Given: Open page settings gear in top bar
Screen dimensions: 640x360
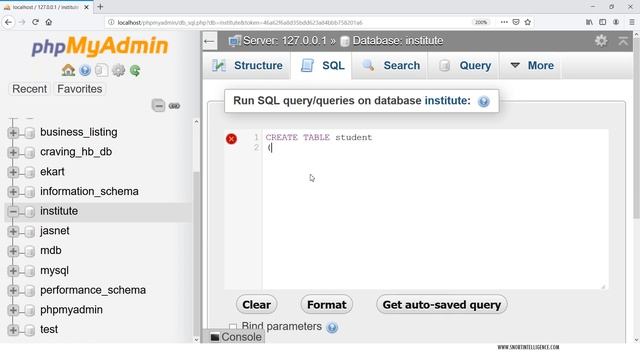Looking at the screenshot, I should click(601, 41).
